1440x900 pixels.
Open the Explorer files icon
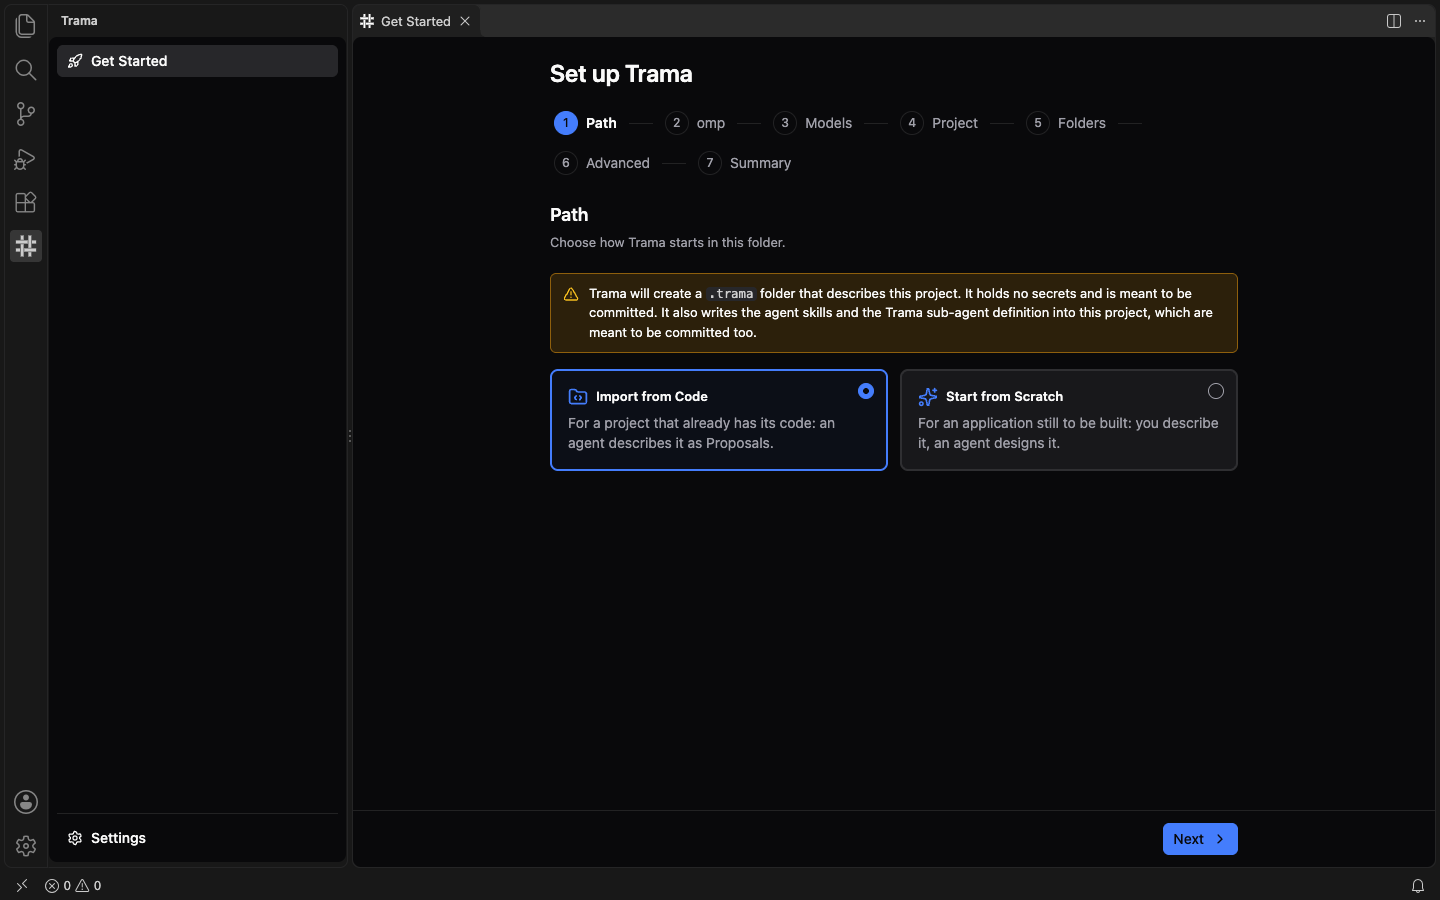point(26,25)
